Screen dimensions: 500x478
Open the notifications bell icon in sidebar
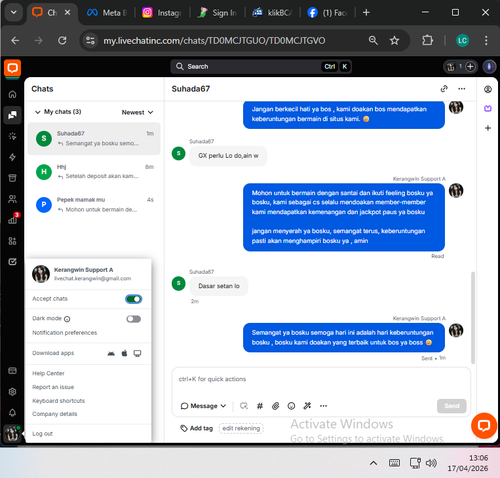(12, 413)
